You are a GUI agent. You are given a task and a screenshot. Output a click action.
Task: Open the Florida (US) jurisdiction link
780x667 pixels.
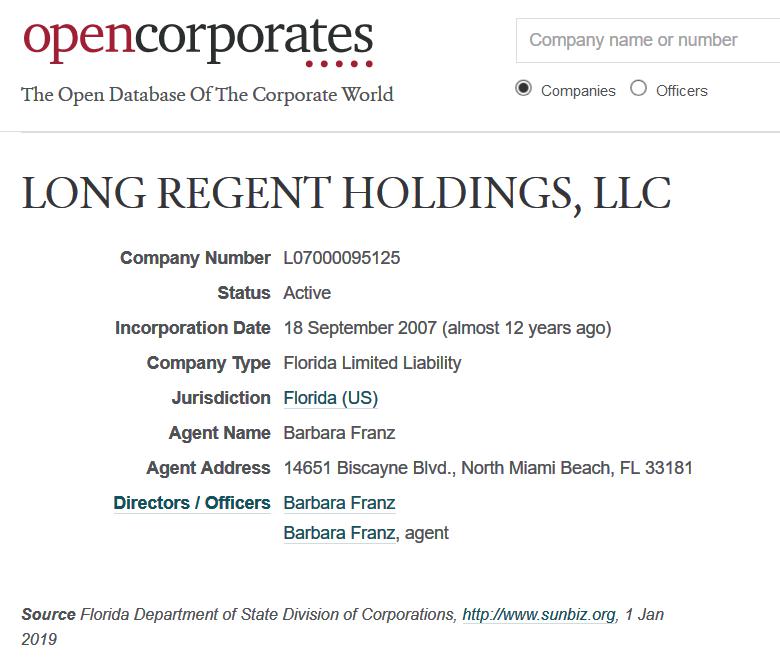click(330, 398)
